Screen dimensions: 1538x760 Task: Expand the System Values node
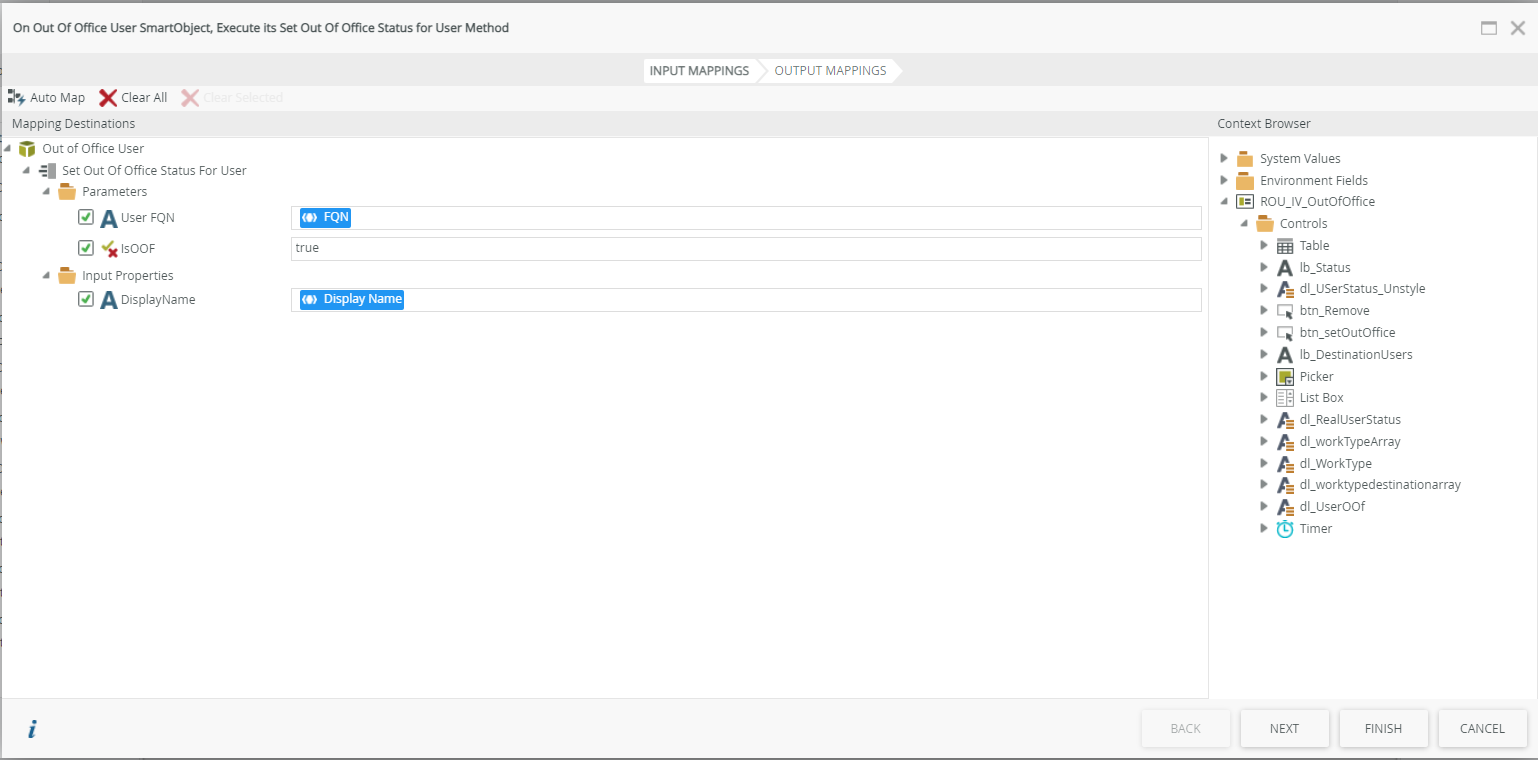1224,158
